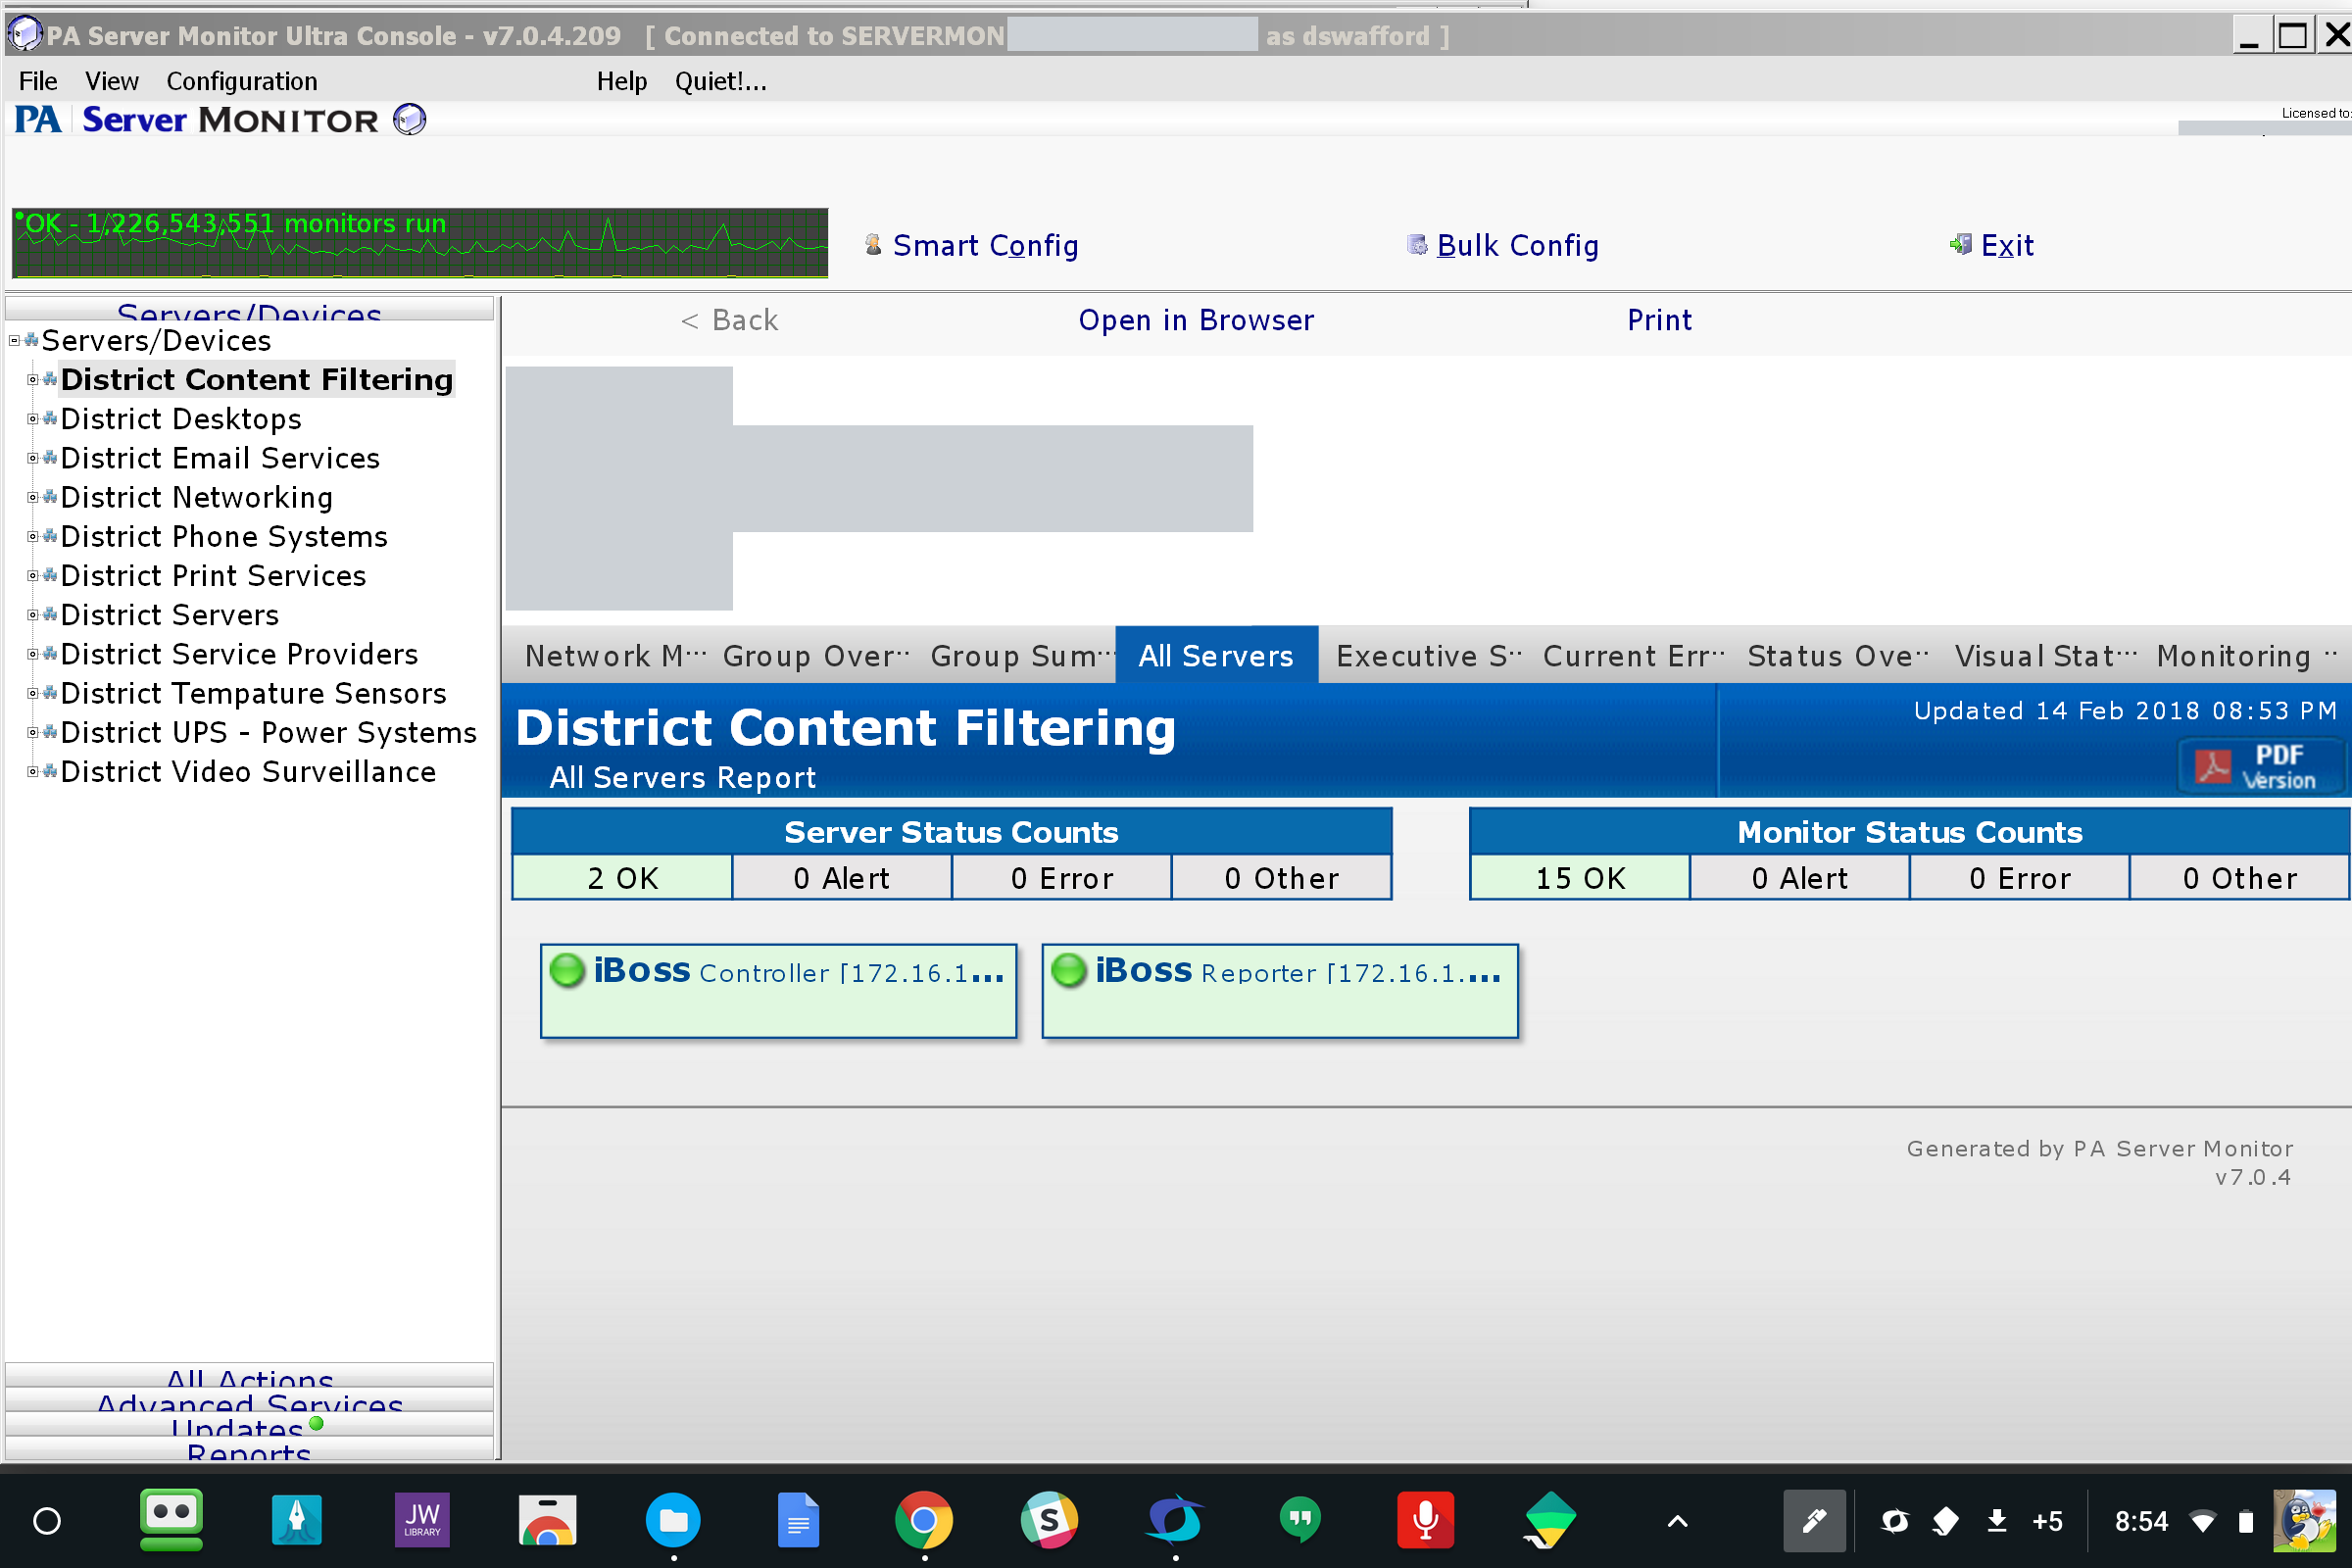
Task: Click the group icon next to District Networking
Action: [50, 497]
